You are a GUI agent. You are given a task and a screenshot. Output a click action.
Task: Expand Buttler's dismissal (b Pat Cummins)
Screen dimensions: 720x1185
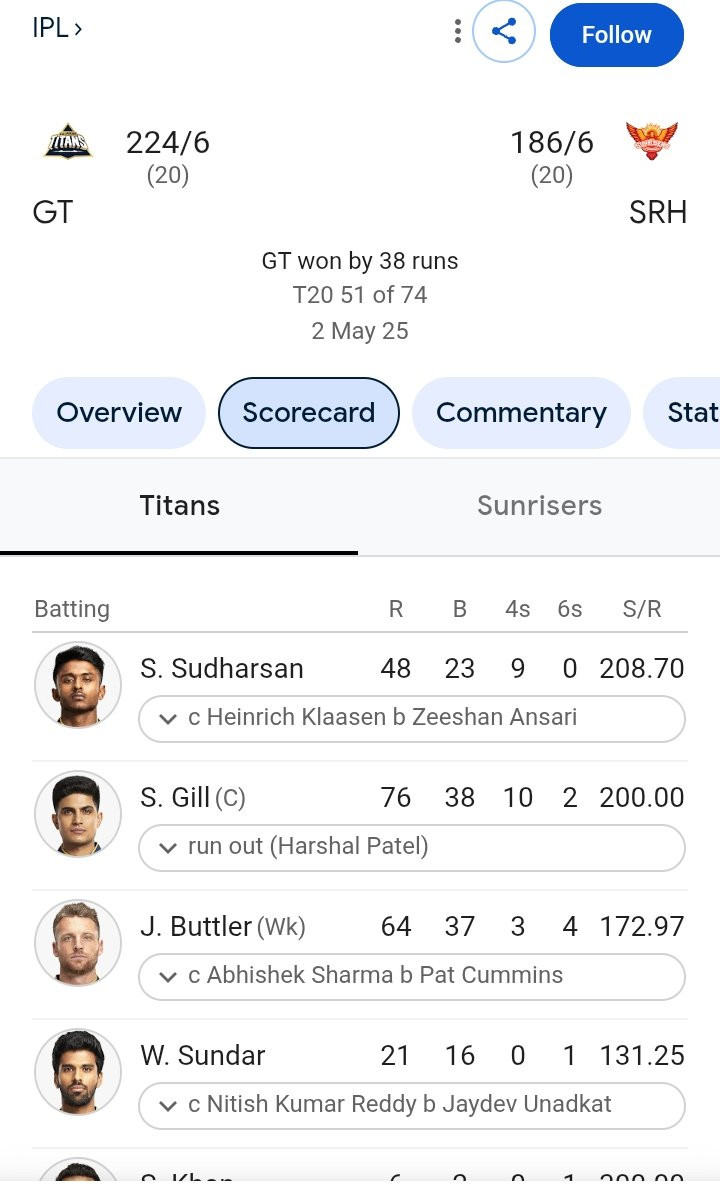411,976
